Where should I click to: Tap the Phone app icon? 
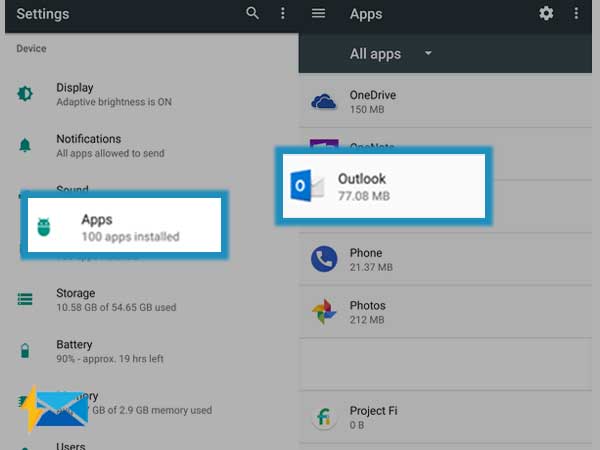(324, 259)
